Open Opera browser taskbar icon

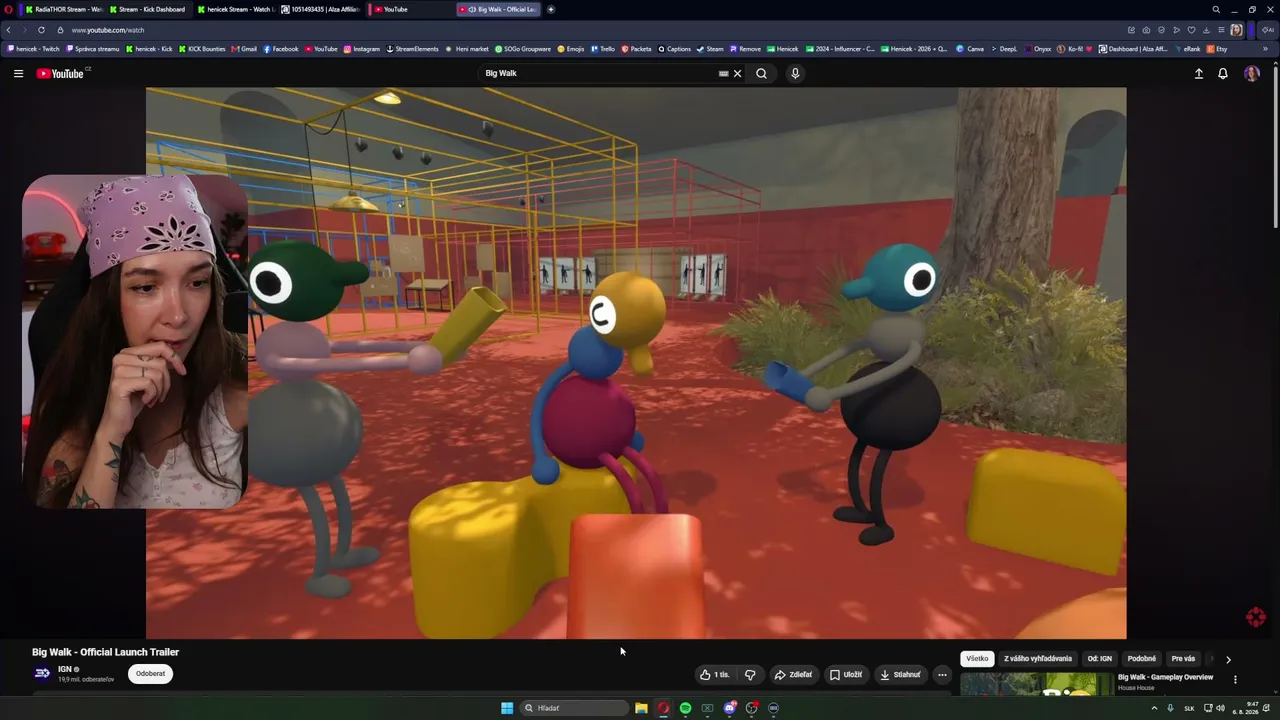point(663,708)
